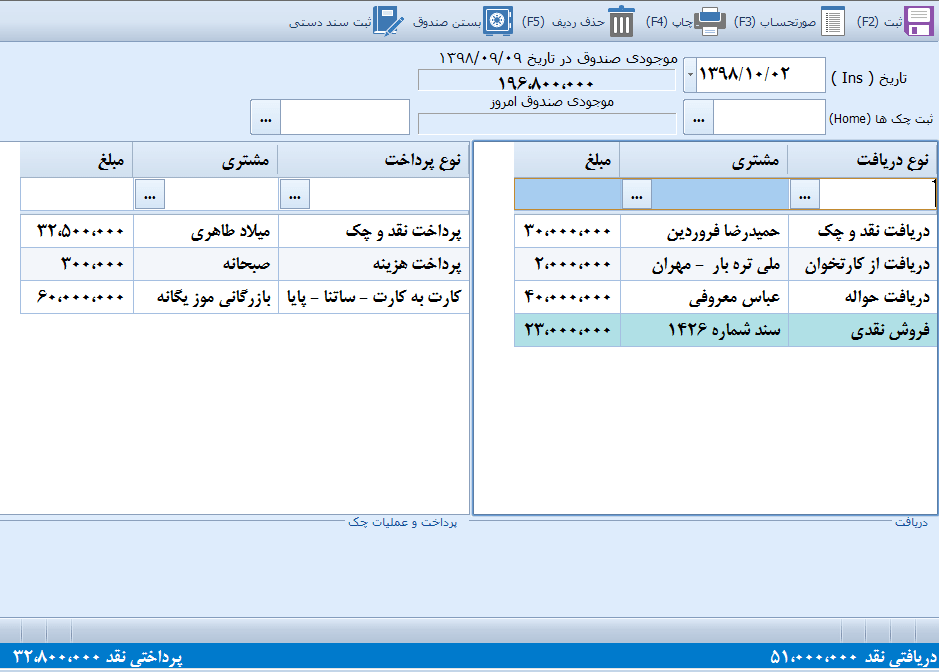Screen dimensions: 939x672
Task: Open the ellipsis lookup under نوع دریافت column
Action: click(x=805, y=193)
